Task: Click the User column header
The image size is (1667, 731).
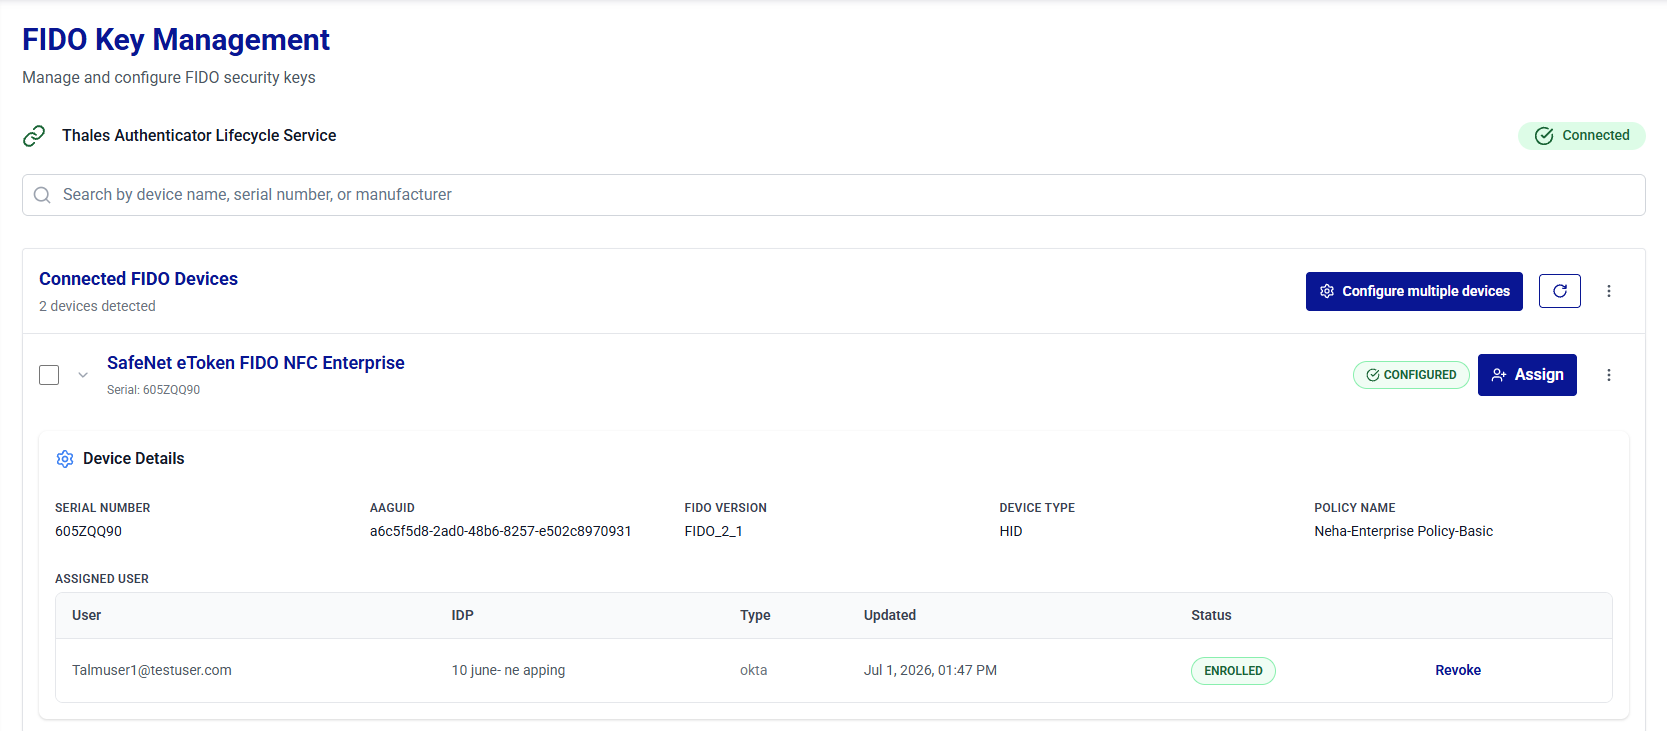Action: pos(86,615)
